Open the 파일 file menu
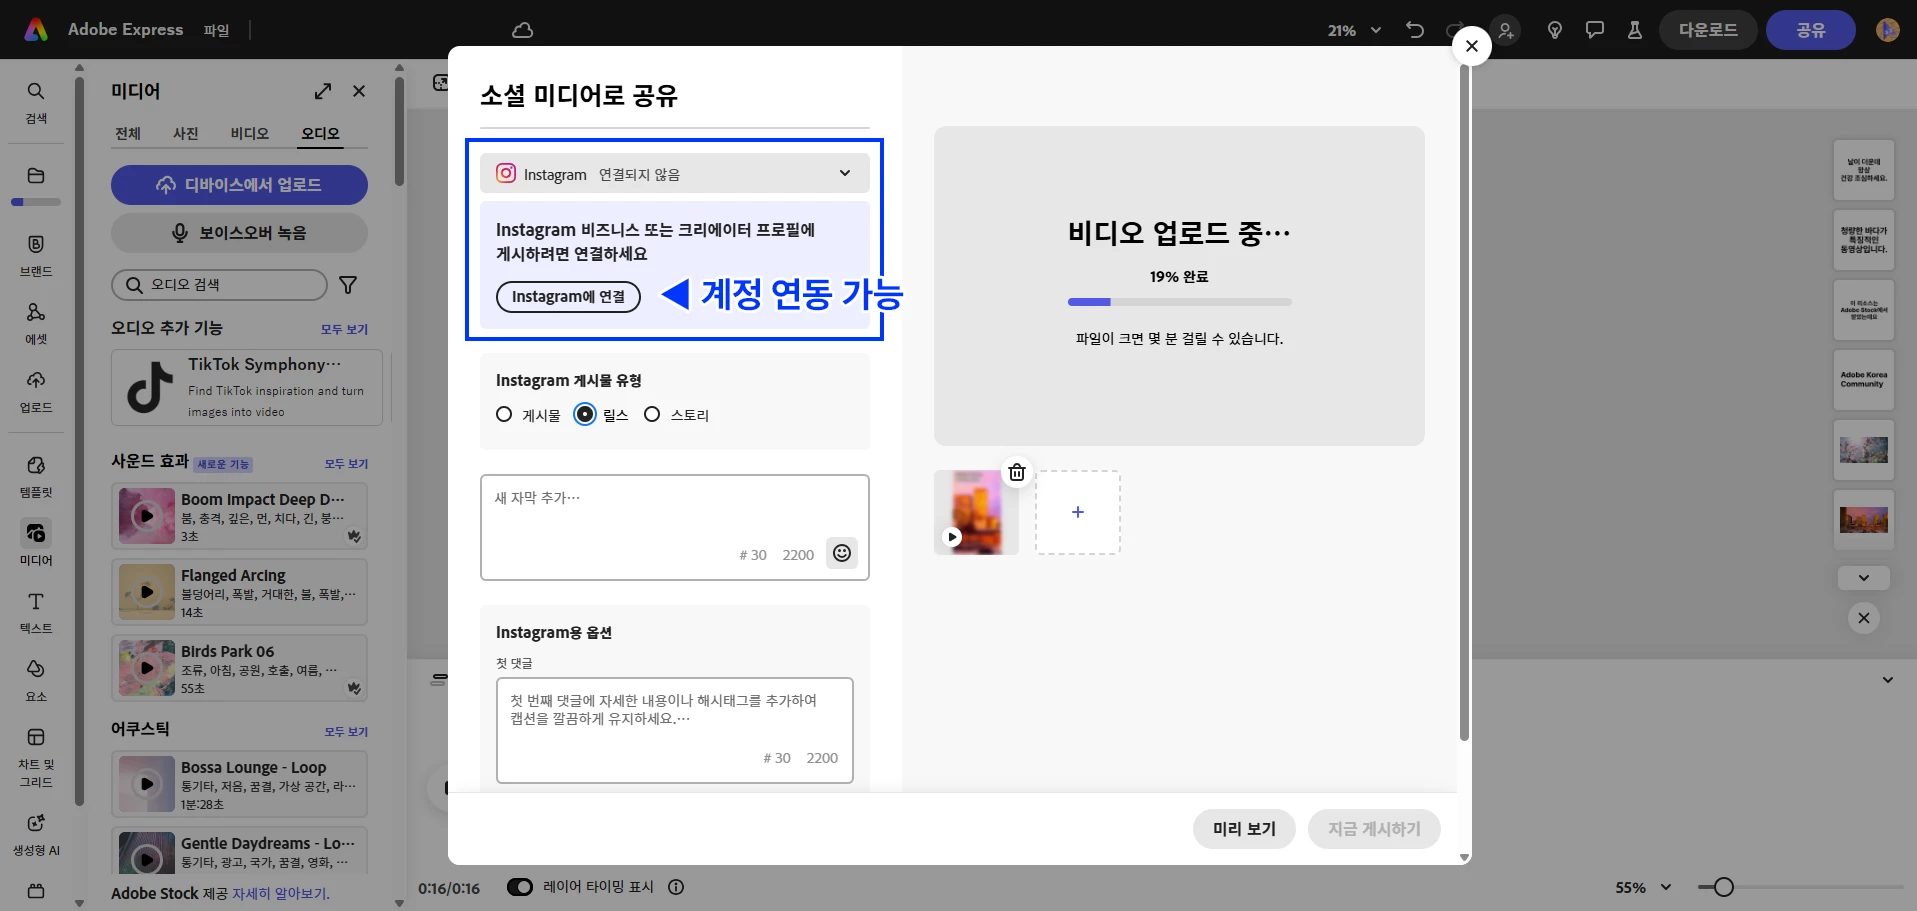 pyautogui.click(x=216, y=31)
